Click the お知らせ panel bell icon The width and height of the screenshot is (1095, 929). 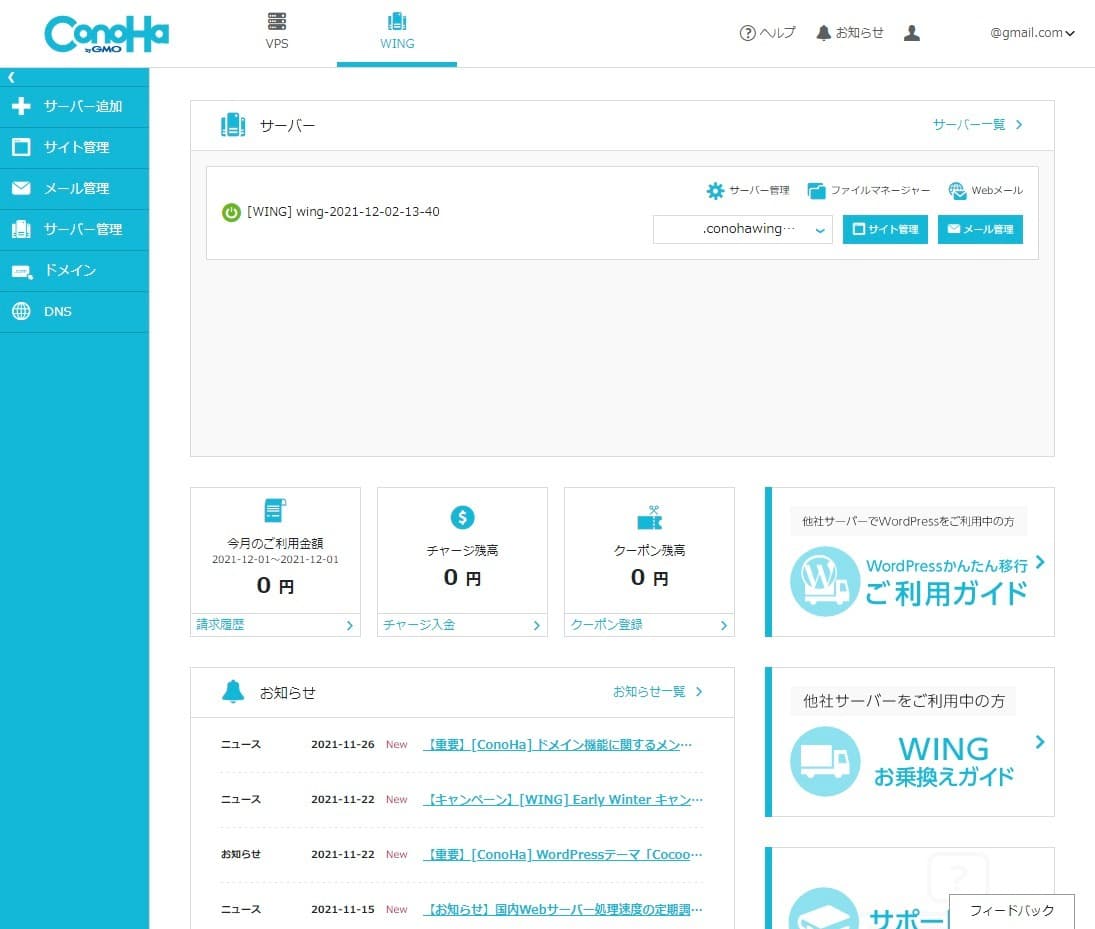click(233, 692)
